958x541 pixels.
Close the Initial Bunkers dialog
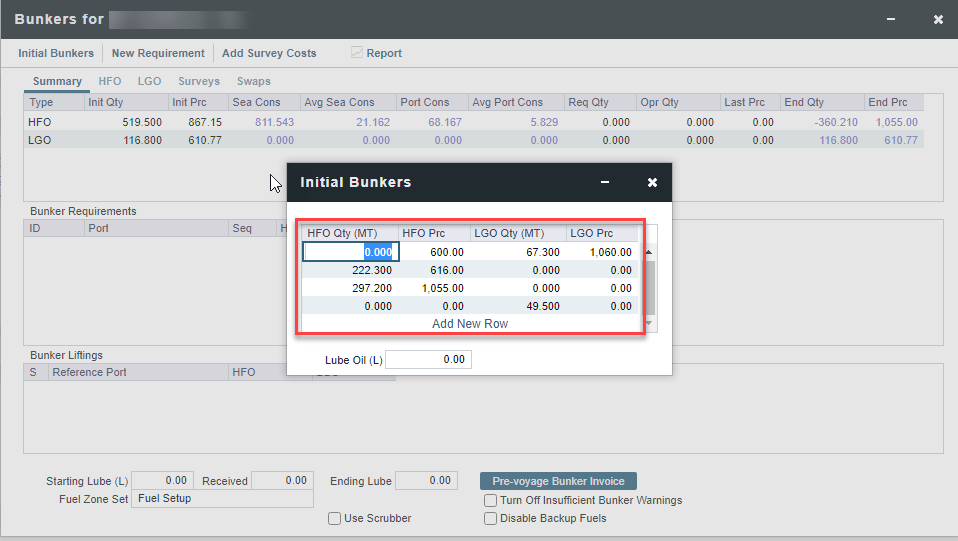652,183
